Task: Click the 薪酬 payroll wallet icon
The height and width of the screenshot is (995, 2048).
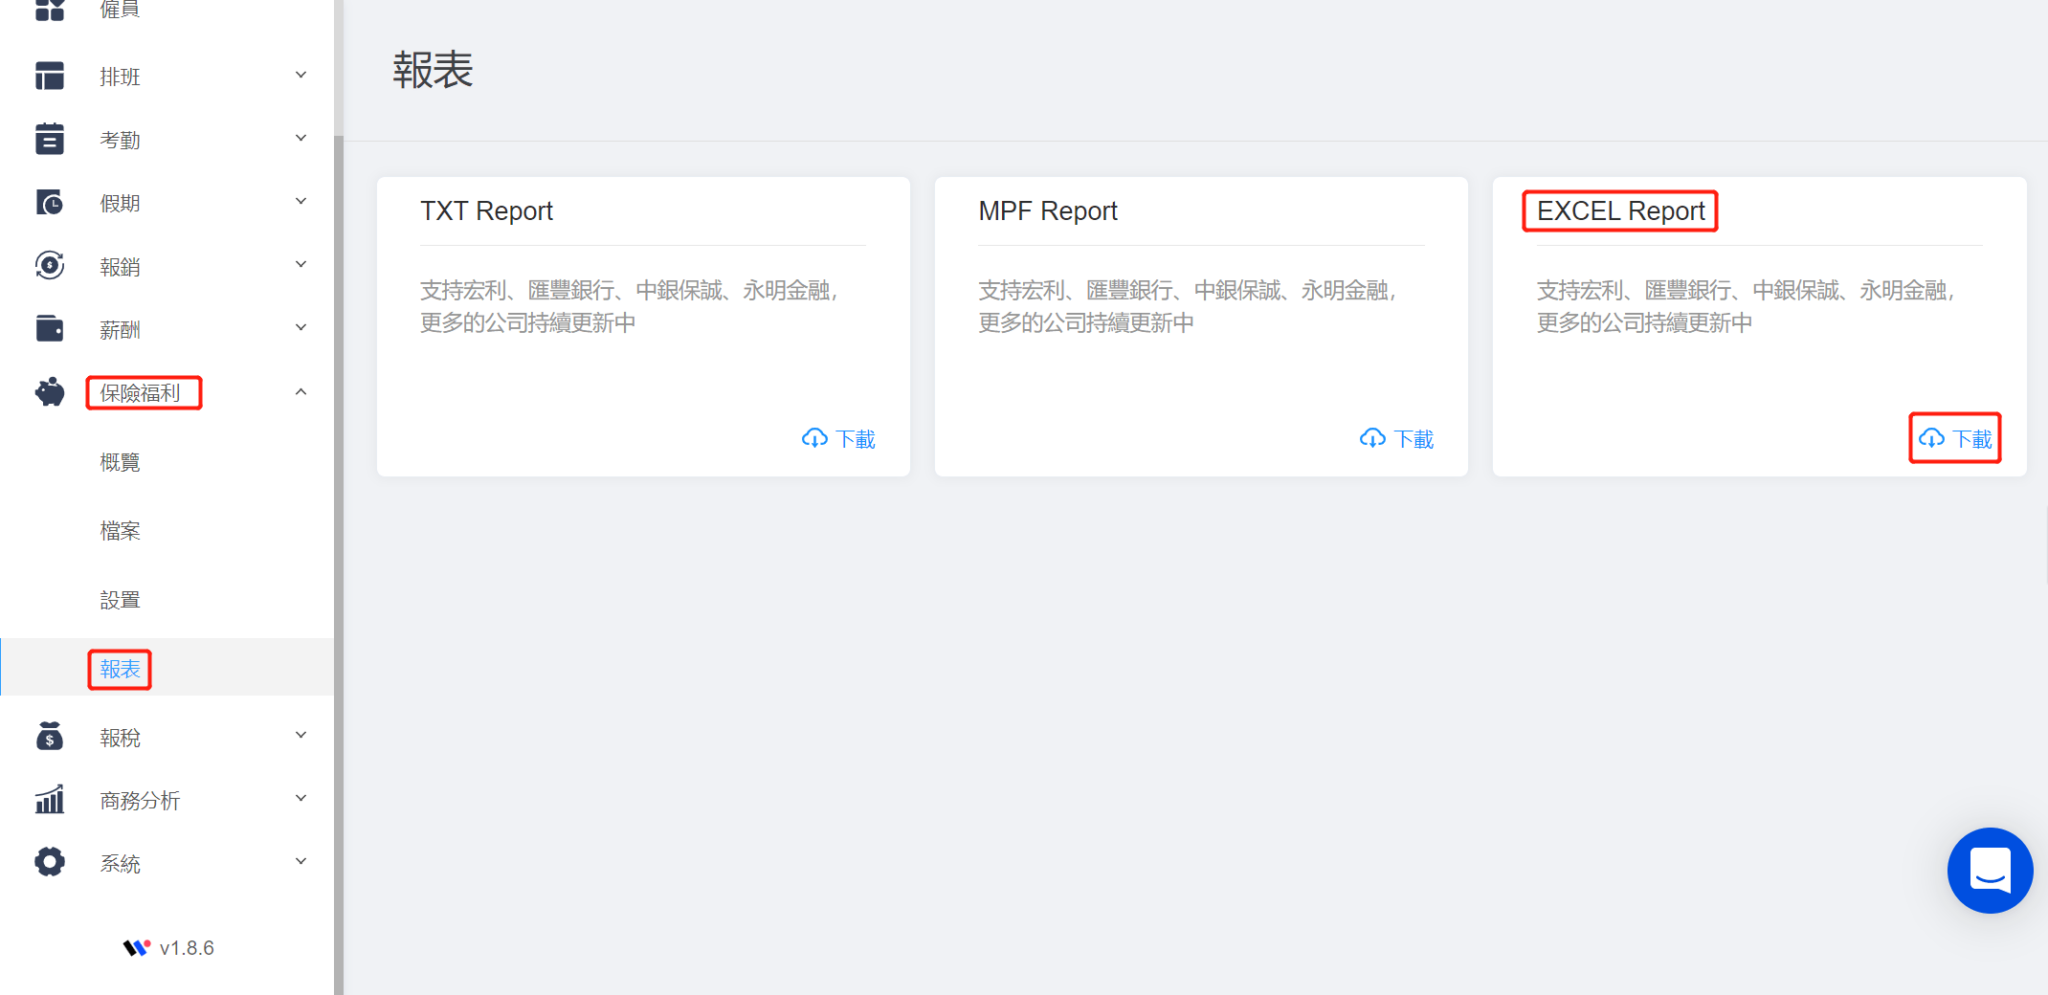Action: click(49, 328)
